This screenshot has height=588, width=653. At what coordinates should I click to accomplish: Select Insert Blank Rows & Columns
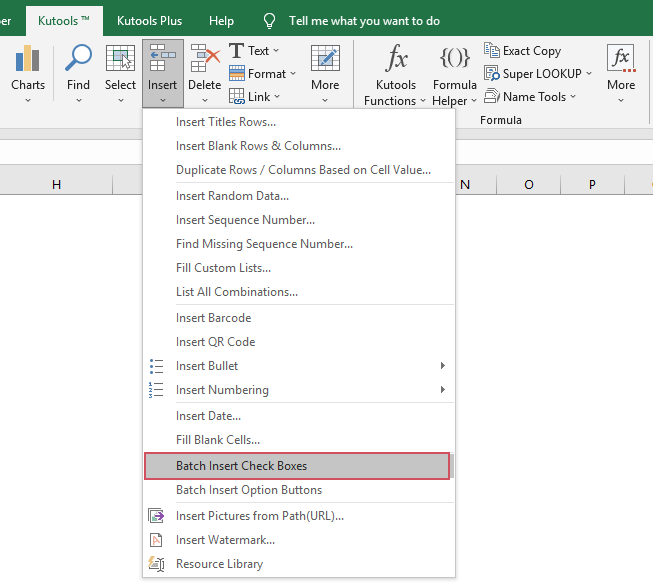click(x=299, y=146)
